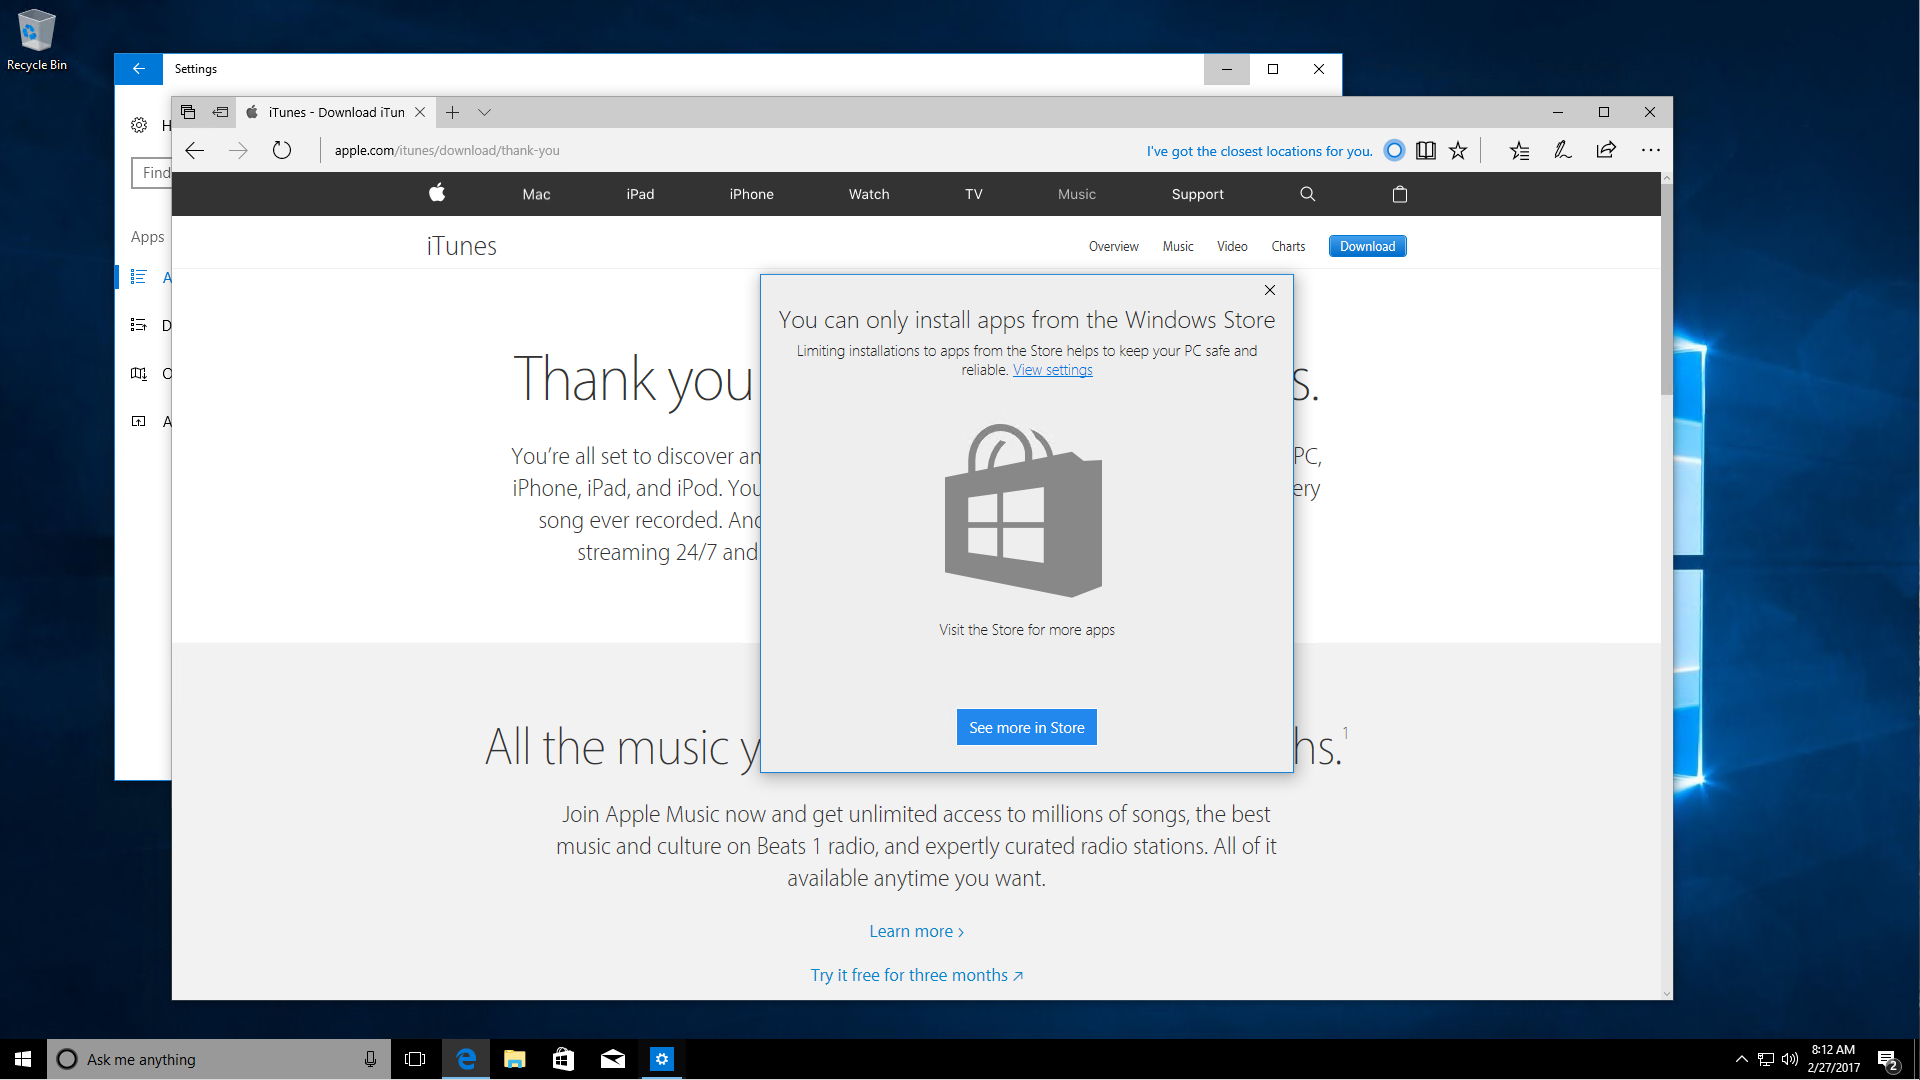Open Support in Apple navigation
Viewport: 1920px width, 1080px height.
point(1197,194)
